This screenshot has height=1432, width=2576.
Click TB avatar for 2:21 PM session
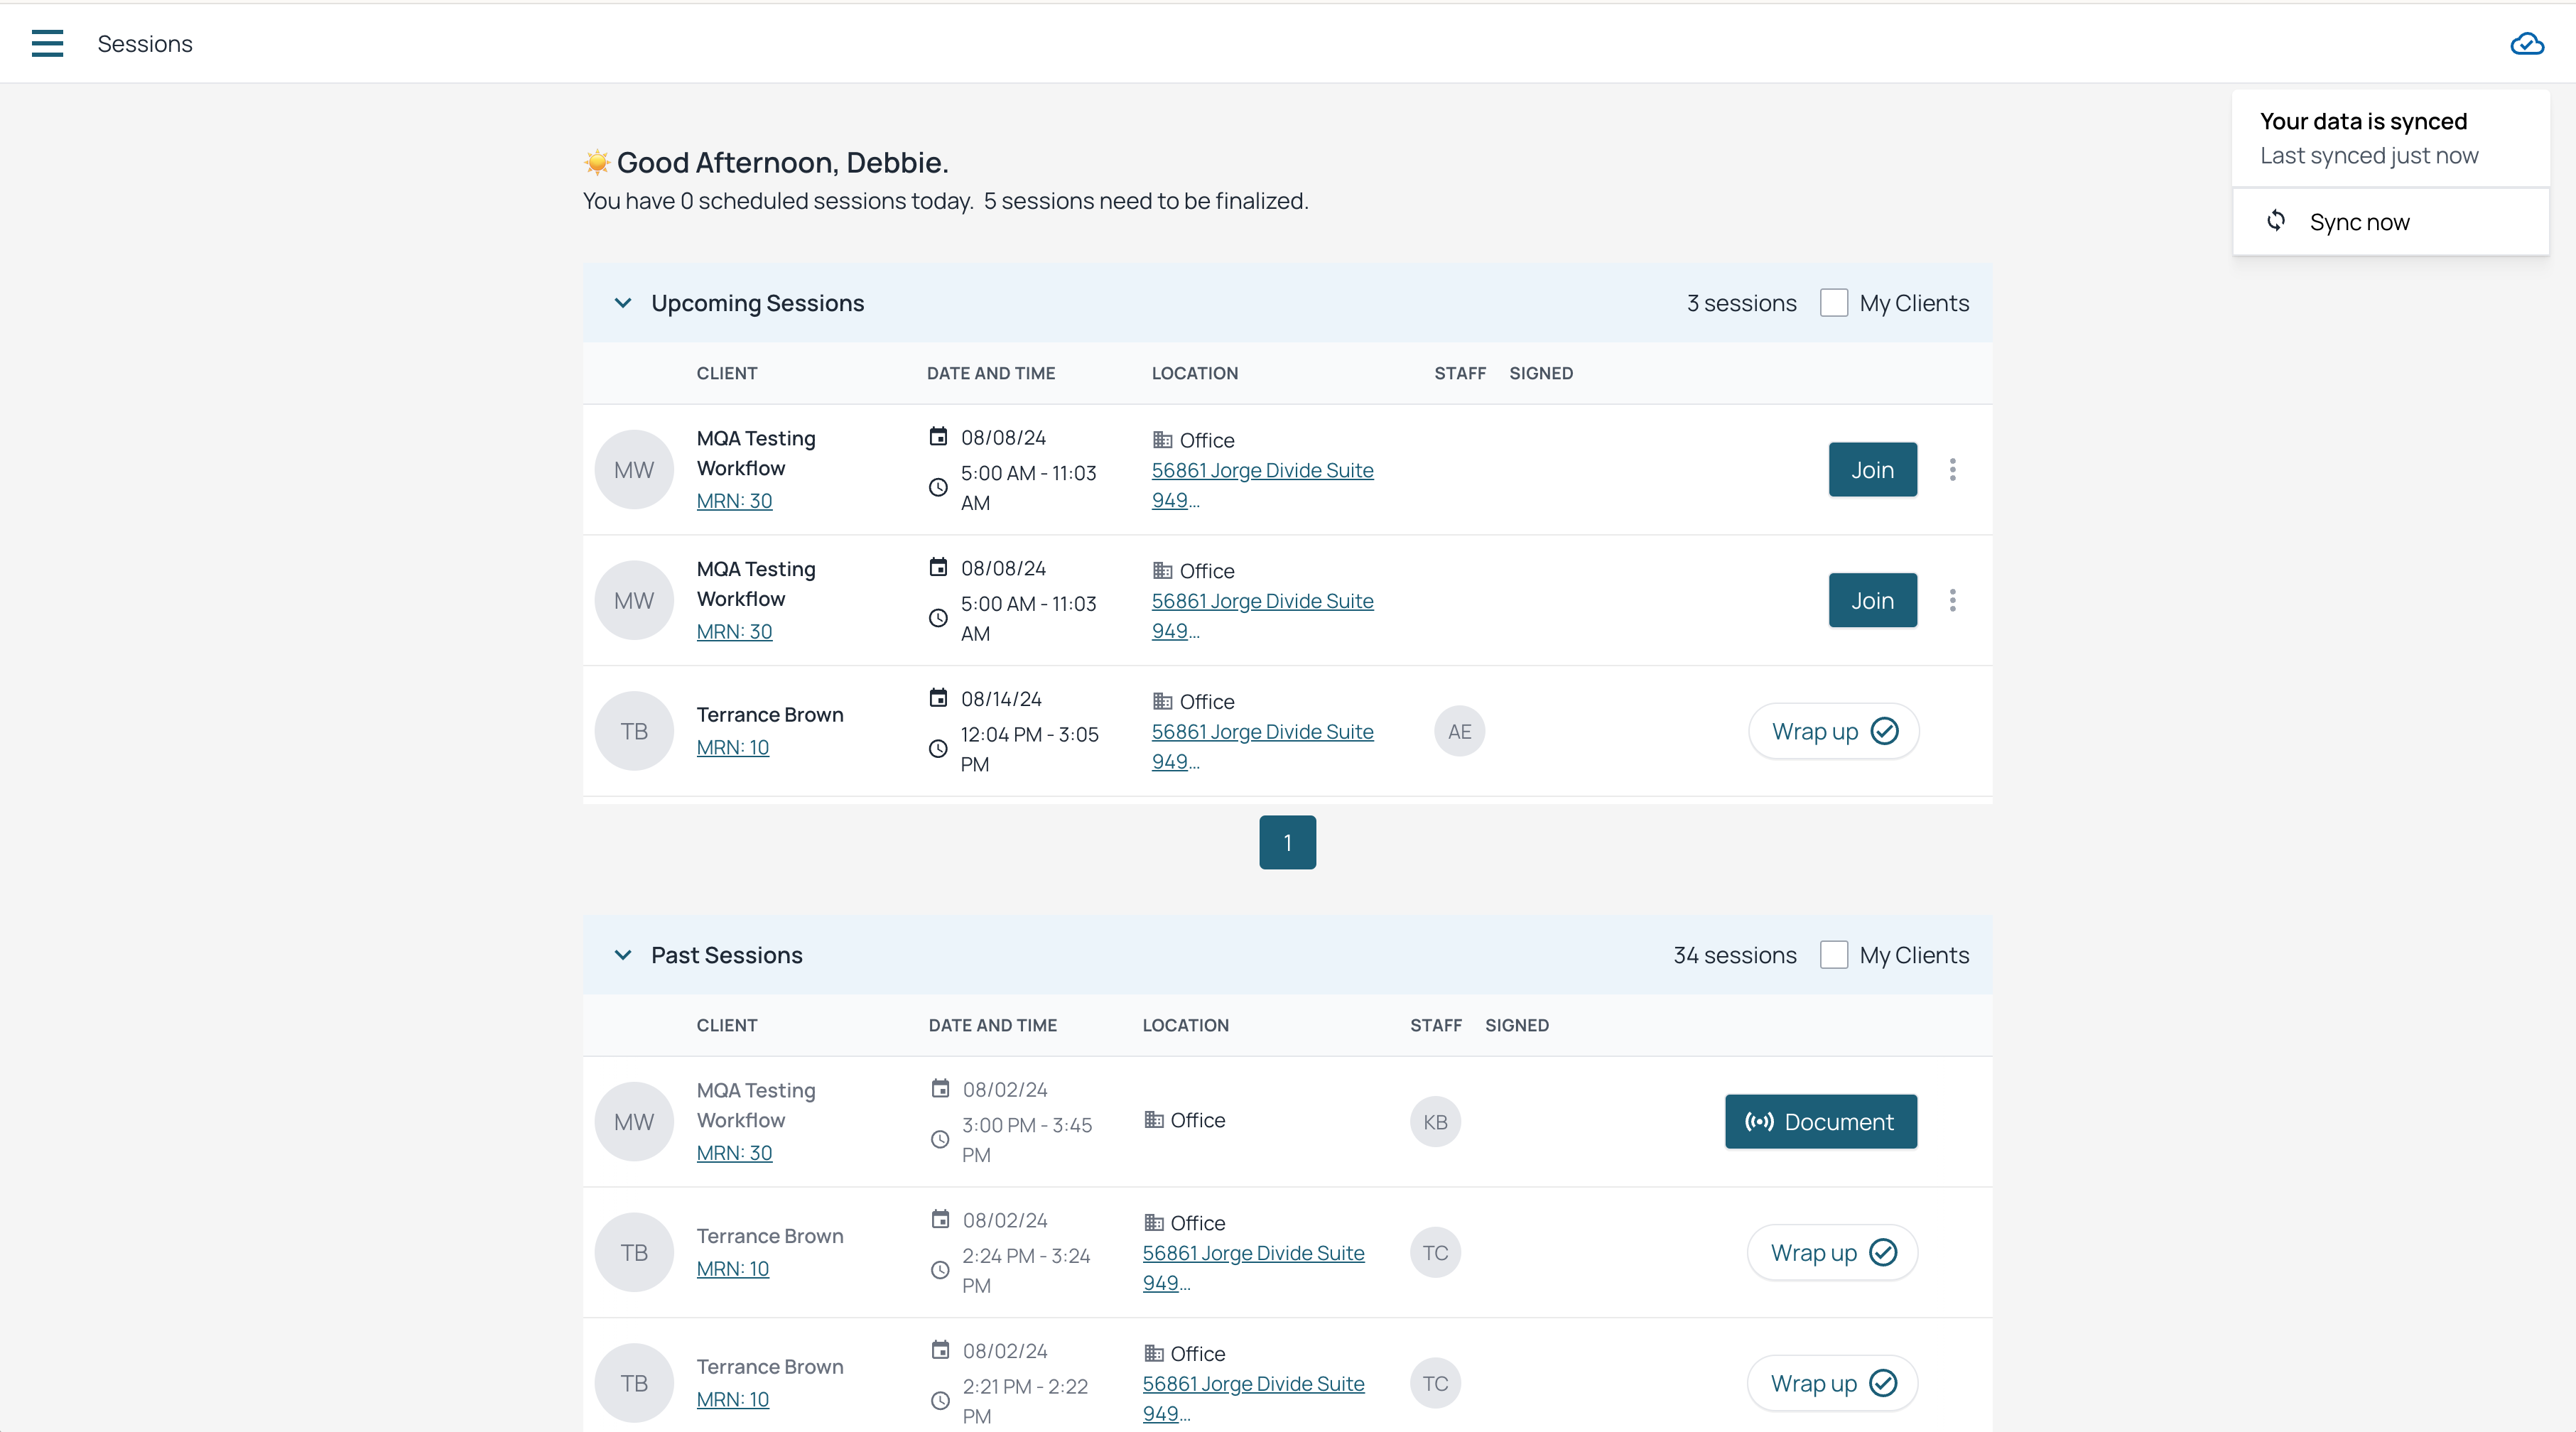click(x=634, y=1384)
